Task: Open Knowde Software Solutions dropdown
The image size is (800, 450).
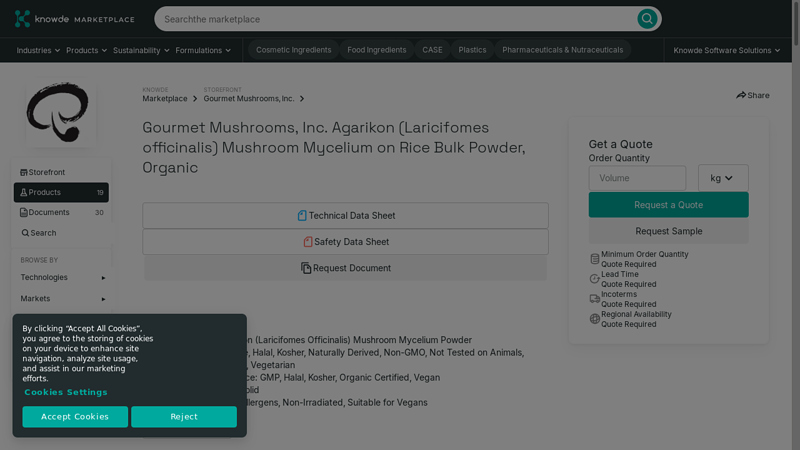Action: pyautogui.click(x=727, y=50)
